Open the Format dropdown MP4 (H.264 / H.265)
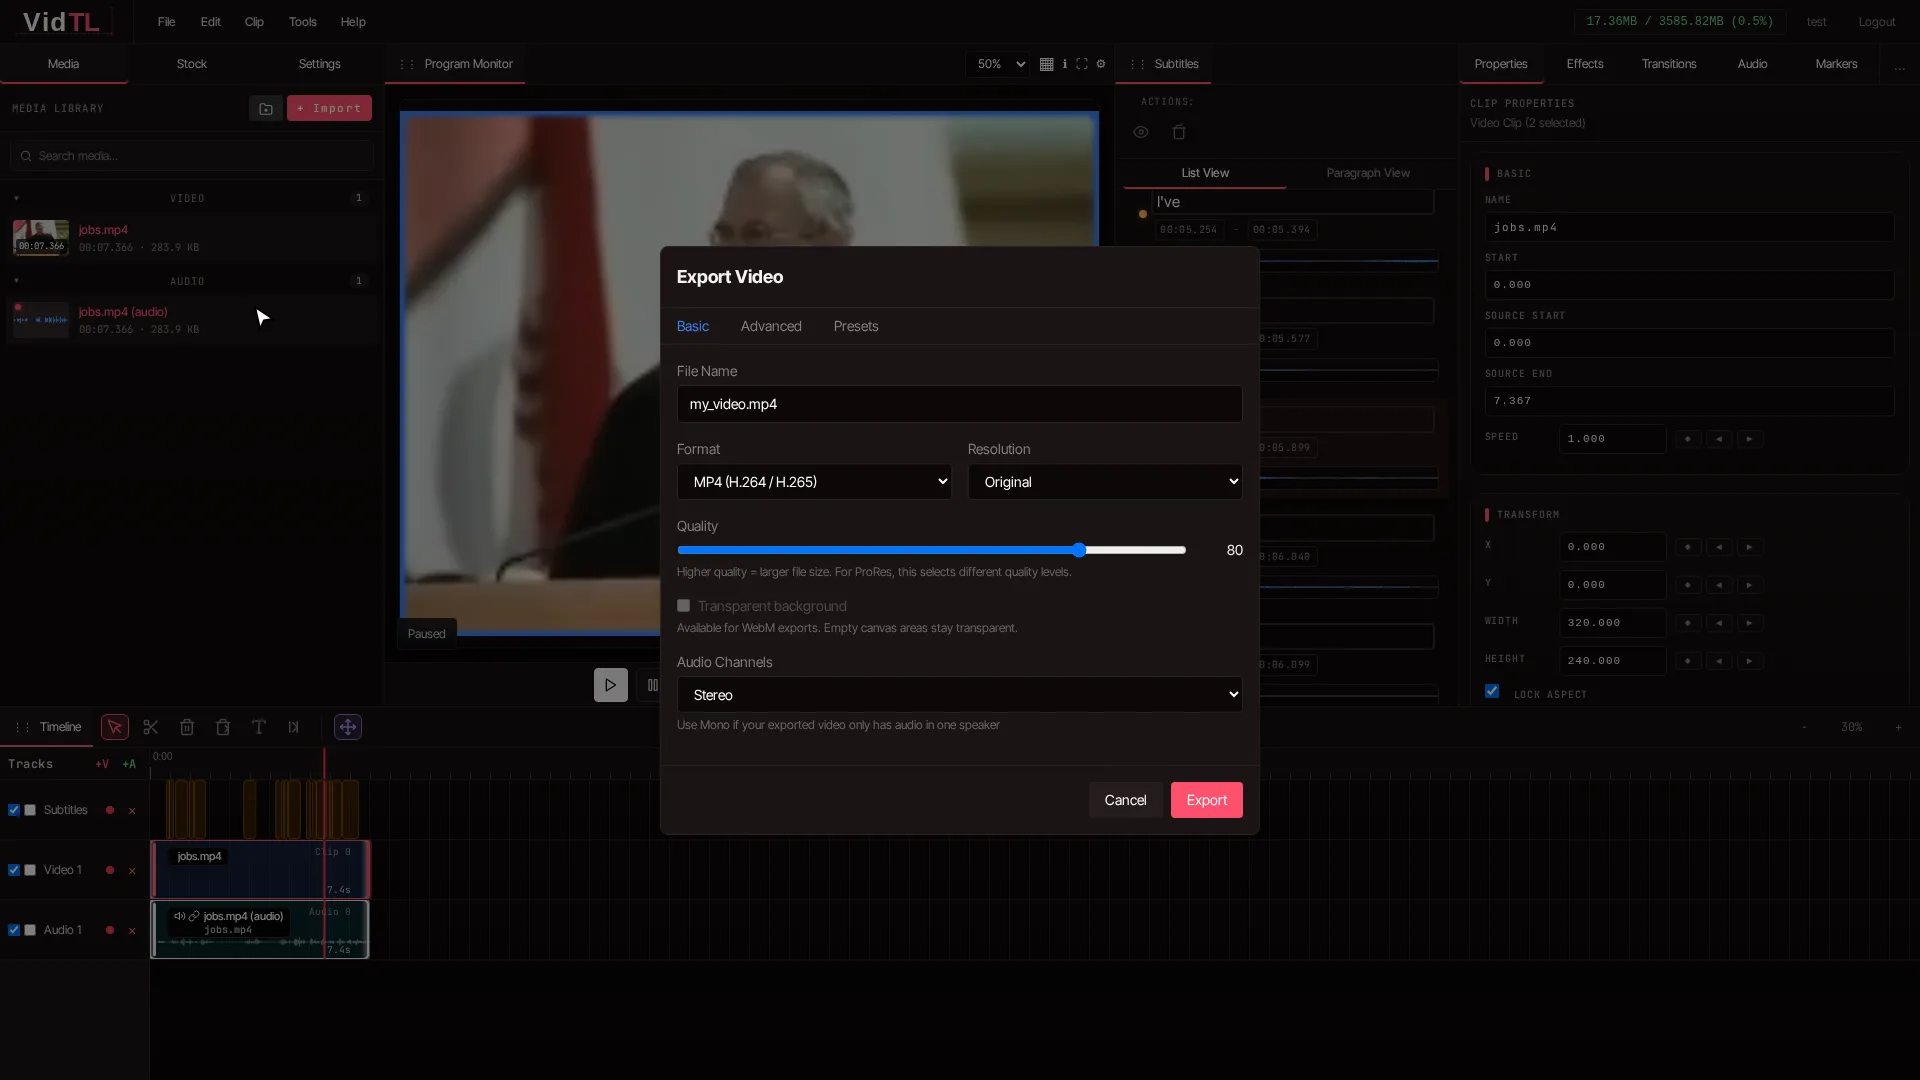Image resolution: width=1920 pixels, height=1080 pixels. (814, 482)
